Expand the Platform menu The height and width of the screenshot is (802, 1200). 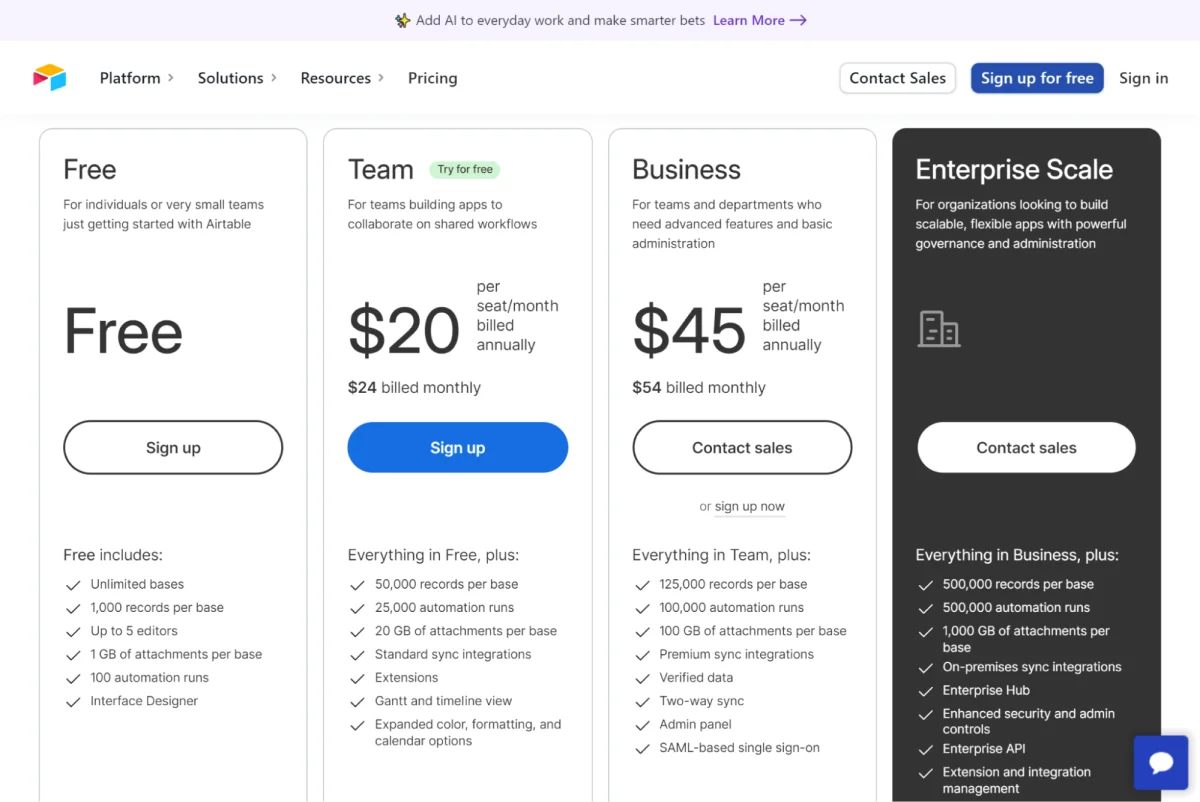click(x=137, y=78)
